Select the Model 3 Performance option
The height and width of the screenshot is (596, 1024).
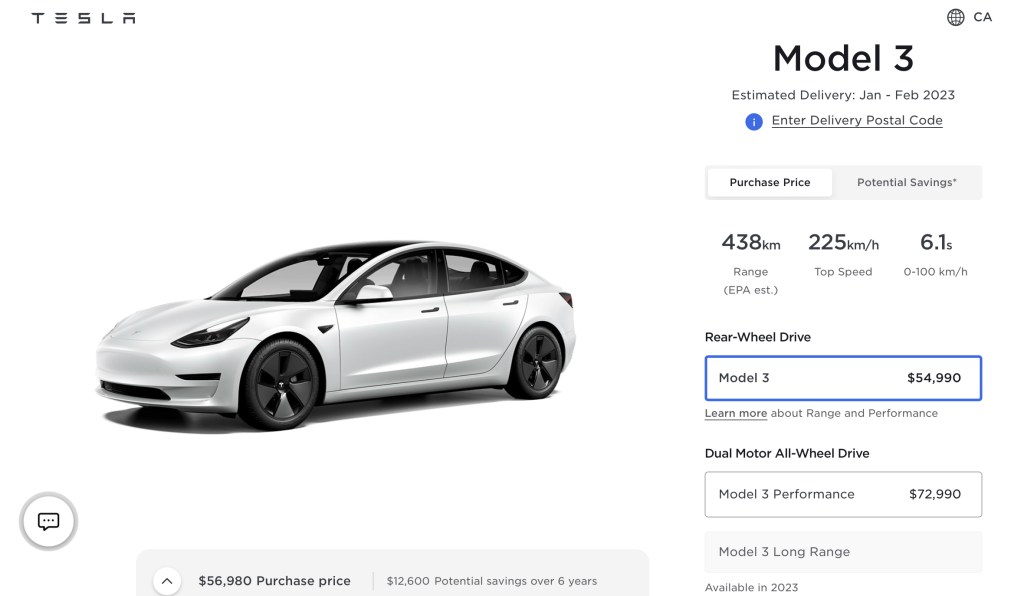tap(843, 494)
